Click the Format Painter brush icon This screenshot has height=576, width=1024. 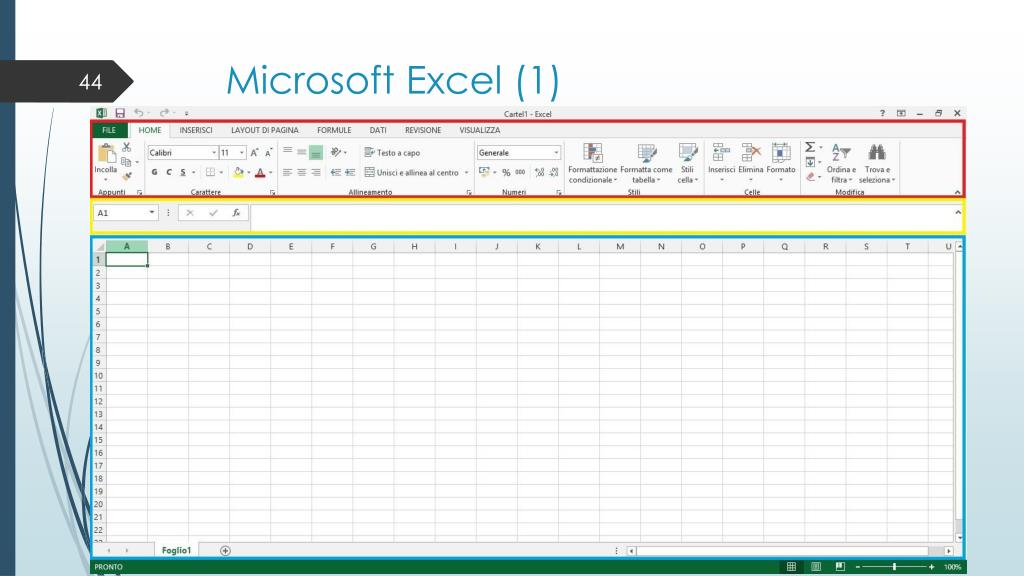point(127,176)
